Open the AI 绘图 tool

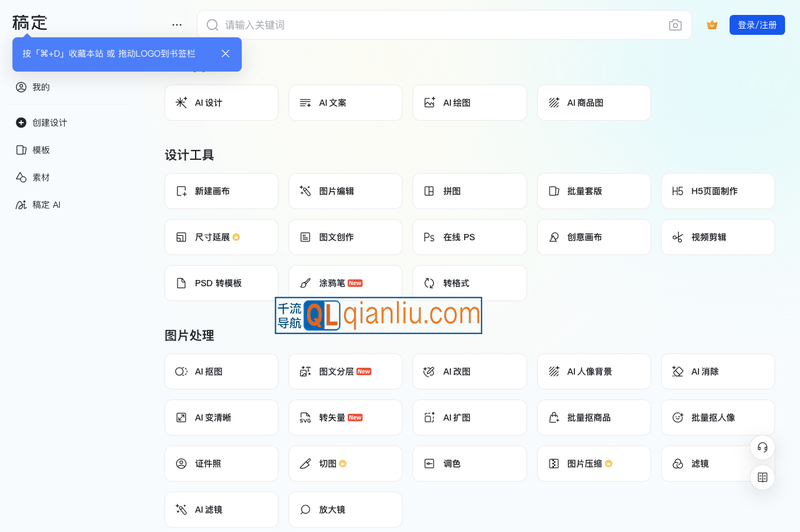tap(469, 103)
